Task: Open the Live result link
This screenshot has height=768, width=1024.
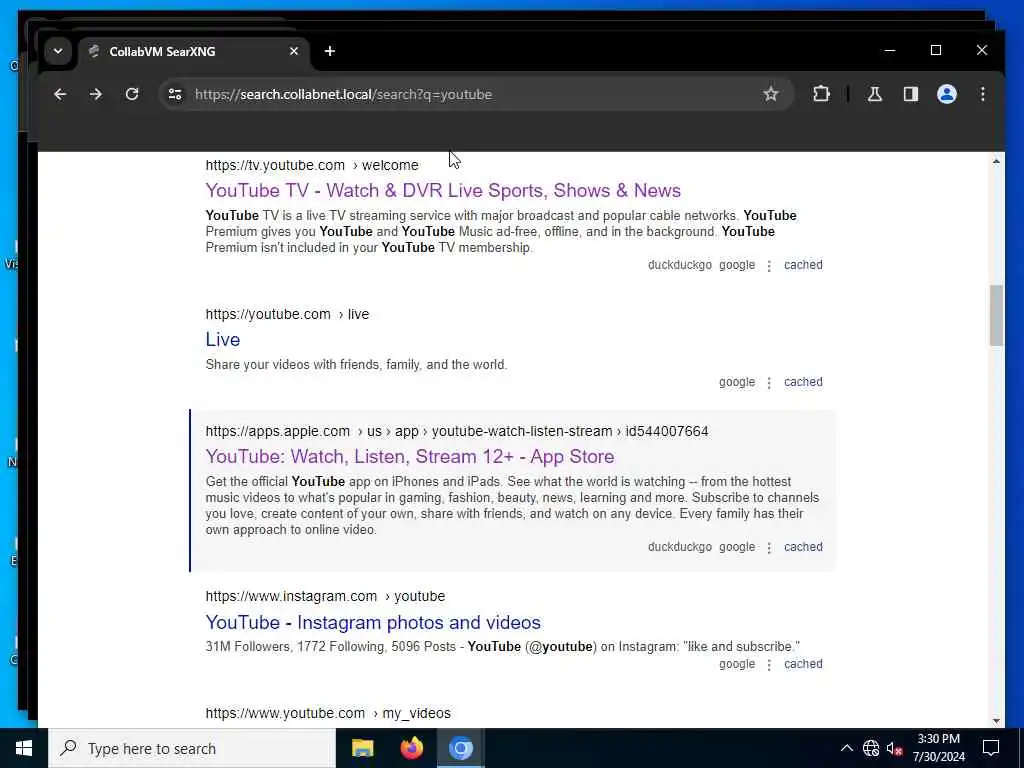Action: tap(223, 340)
